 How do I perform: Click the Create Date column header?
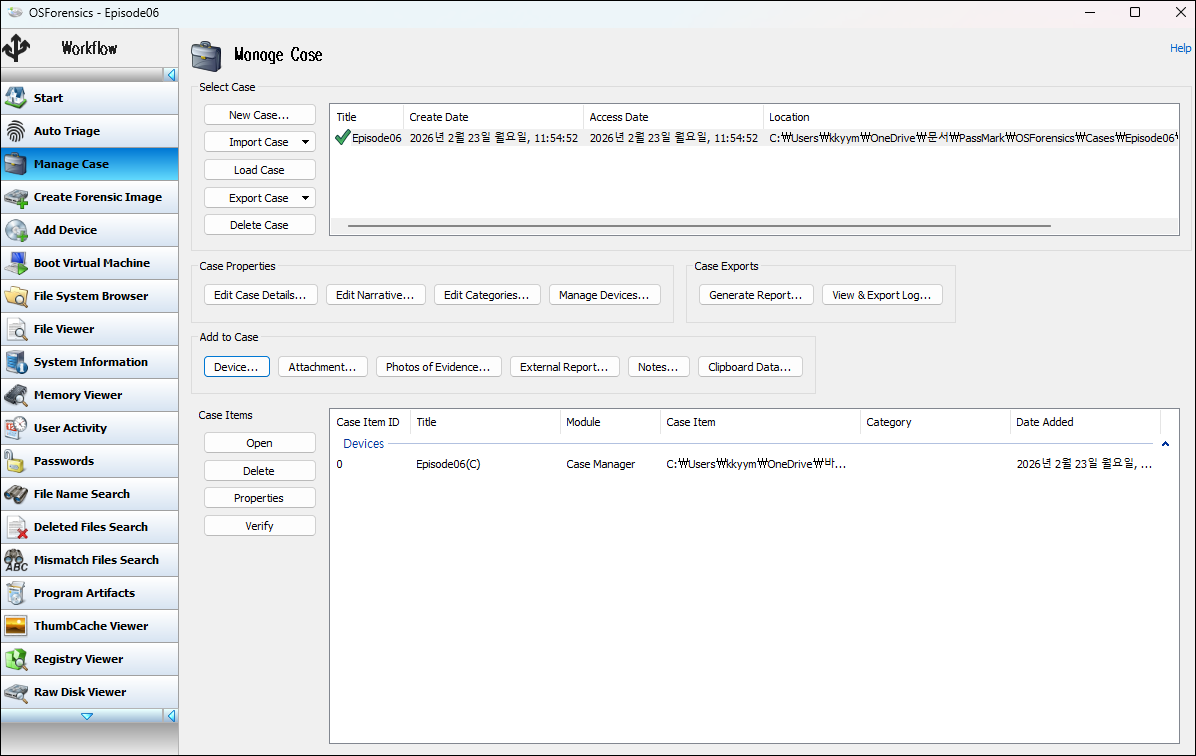(493, 117)
